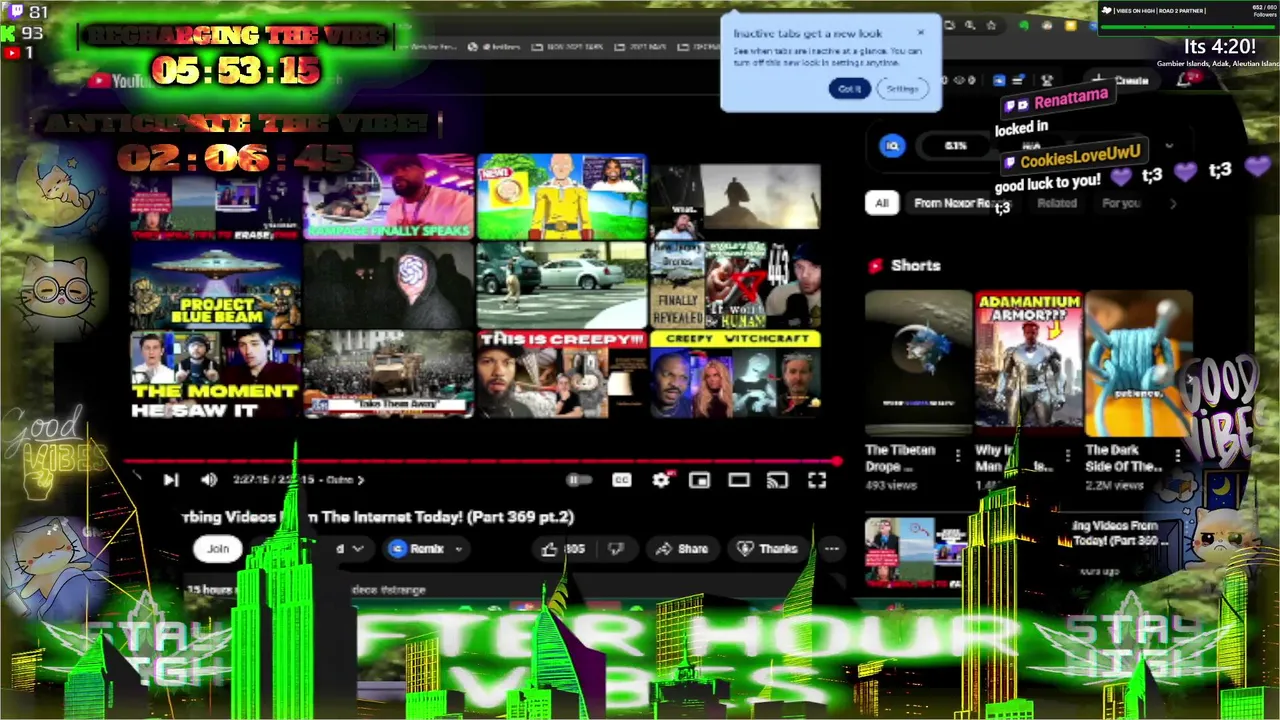The height and width of the screenshot is (720, 1280).
Task: Open the suggested video thumbnail below Shorts
Action: 914,552
